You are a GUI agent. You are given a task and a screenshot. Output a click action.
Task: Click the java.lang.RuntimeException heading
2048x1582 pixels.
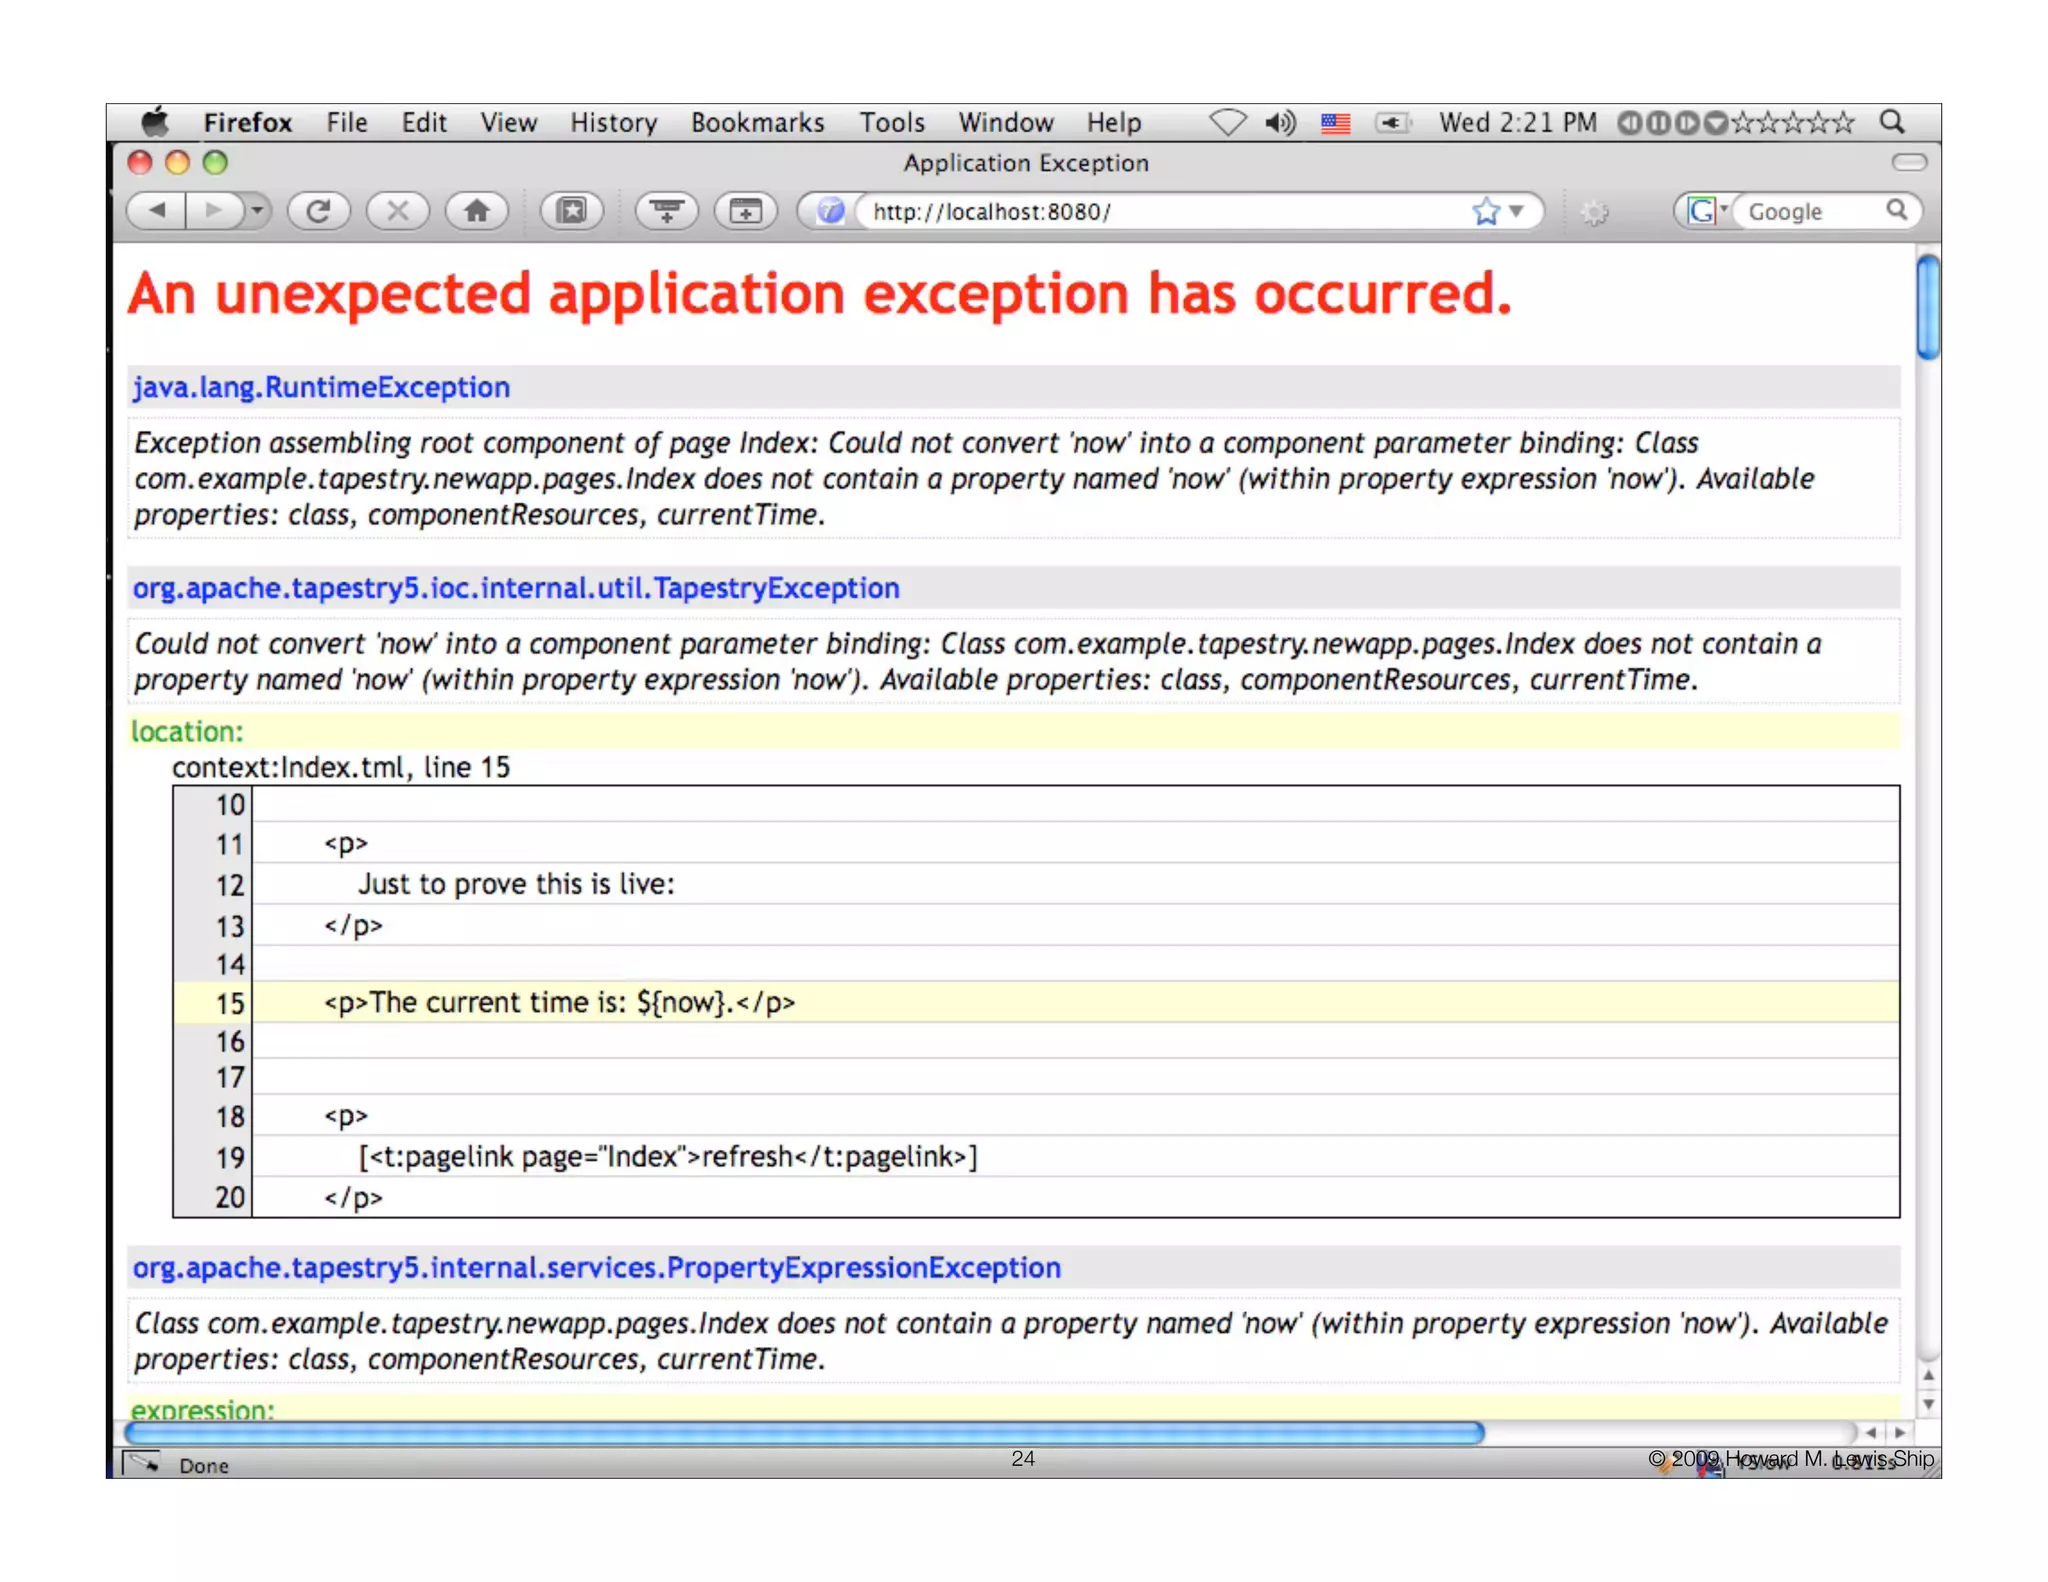[x=321, y=387]
